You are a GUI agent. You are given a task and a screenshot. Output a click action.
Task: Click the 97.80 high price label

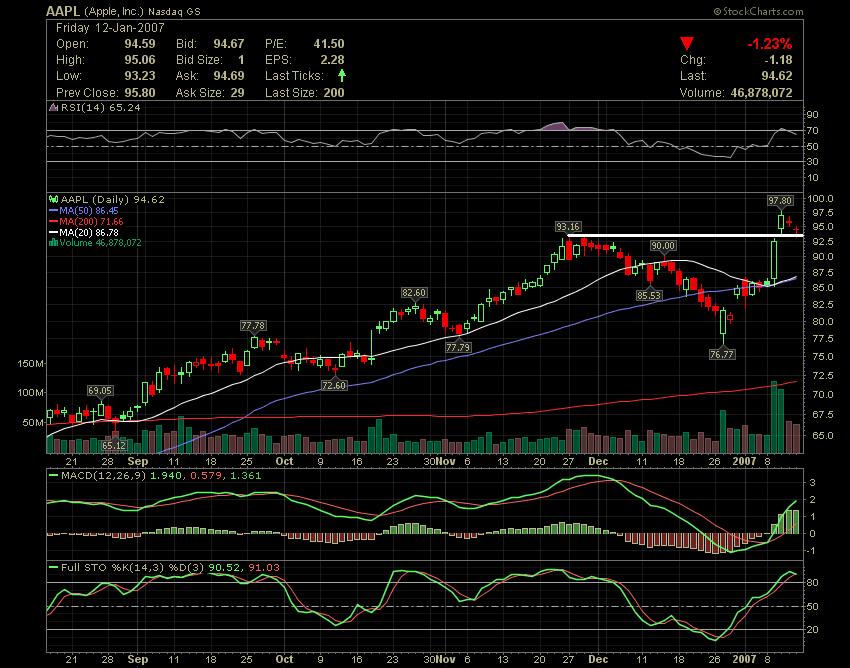tap(780, 201)
